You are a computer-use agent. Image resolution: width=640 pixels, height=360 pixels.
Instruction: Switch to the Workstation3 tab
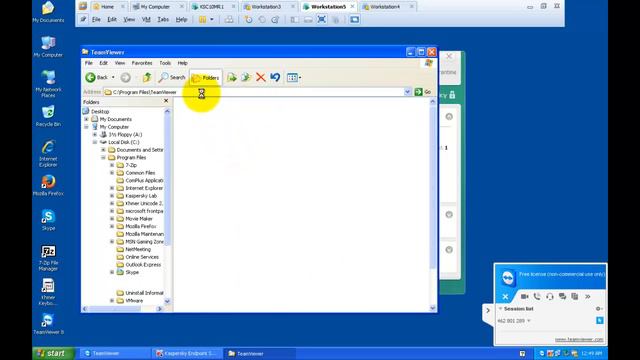coord(266,7)
